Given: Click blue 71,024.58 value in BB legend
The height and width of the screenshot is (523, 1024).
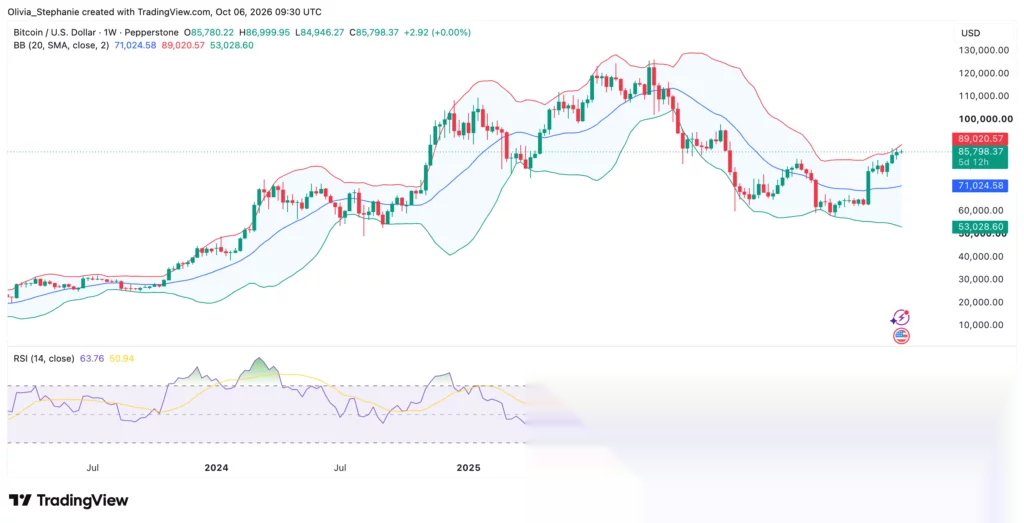Looking at the screenshot, I should pyautogui.click(x=135, y=45).
